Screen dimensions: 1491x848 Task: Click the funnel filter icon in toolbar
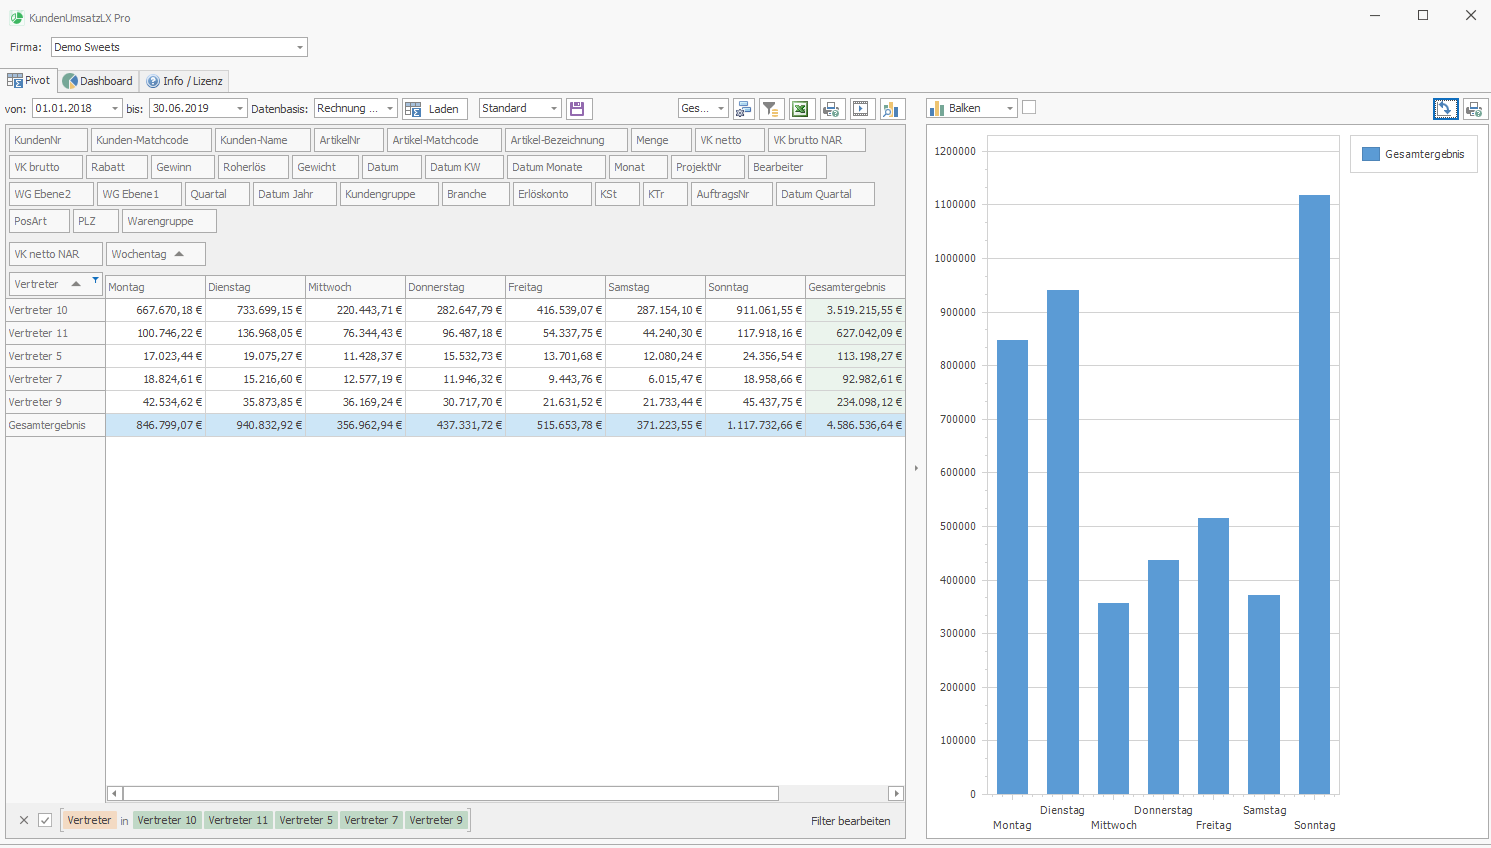pyautogui.click(x=771, y=109)
